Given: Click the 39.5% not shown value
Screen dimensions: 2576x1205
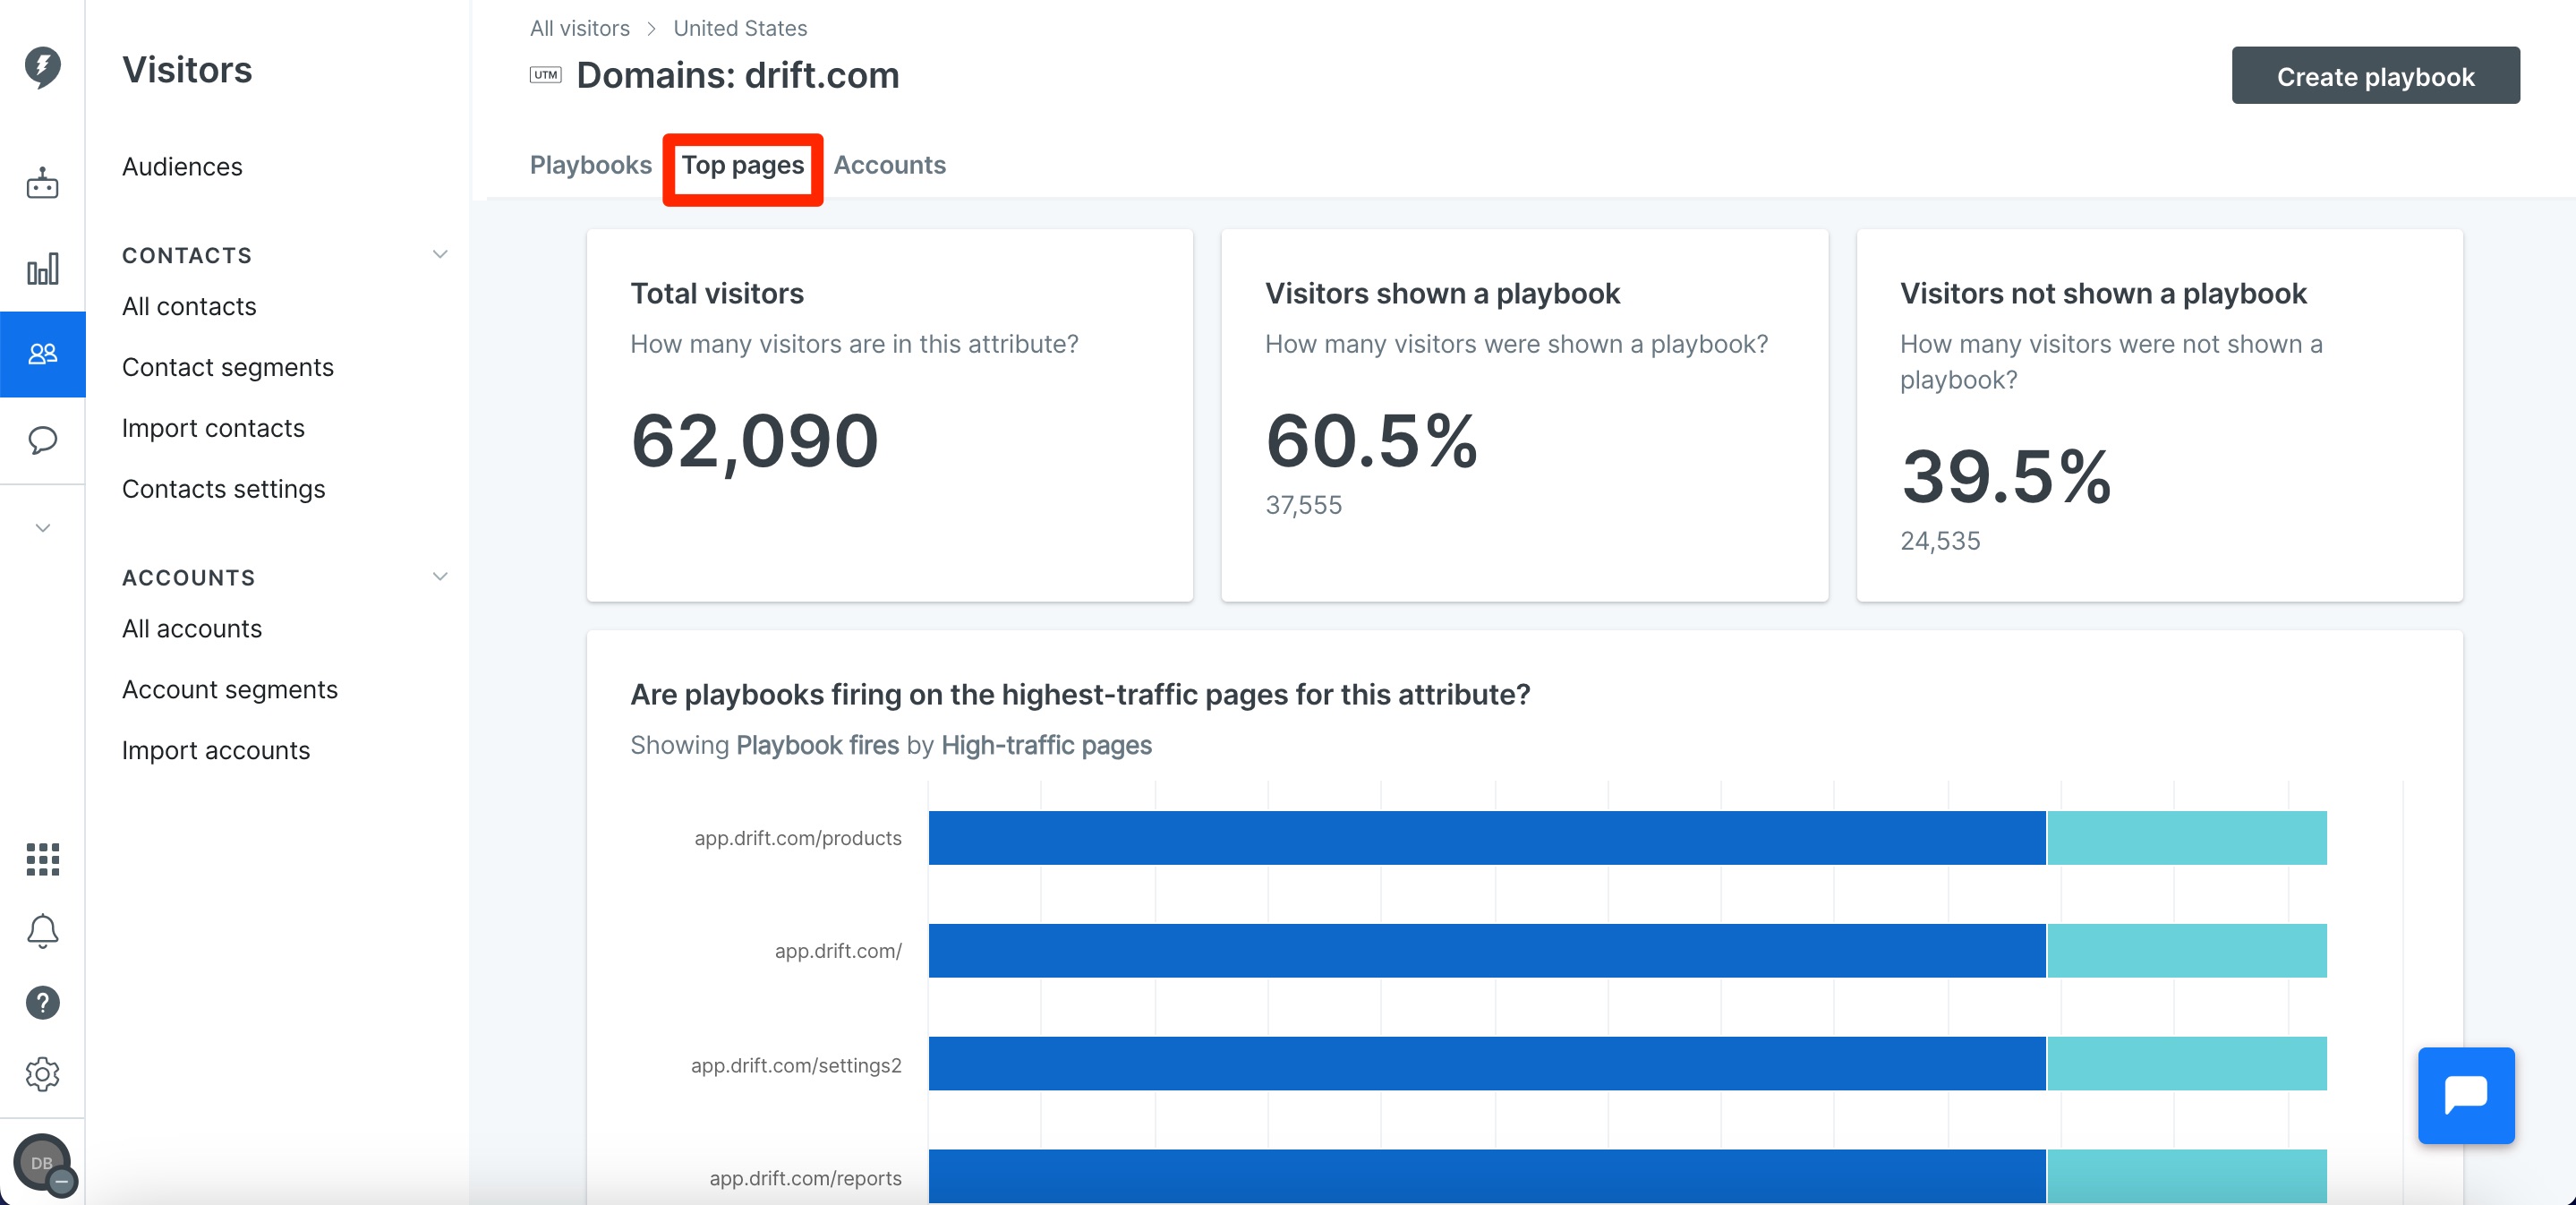Looking at the screenshot, I should coord(2006,476).
